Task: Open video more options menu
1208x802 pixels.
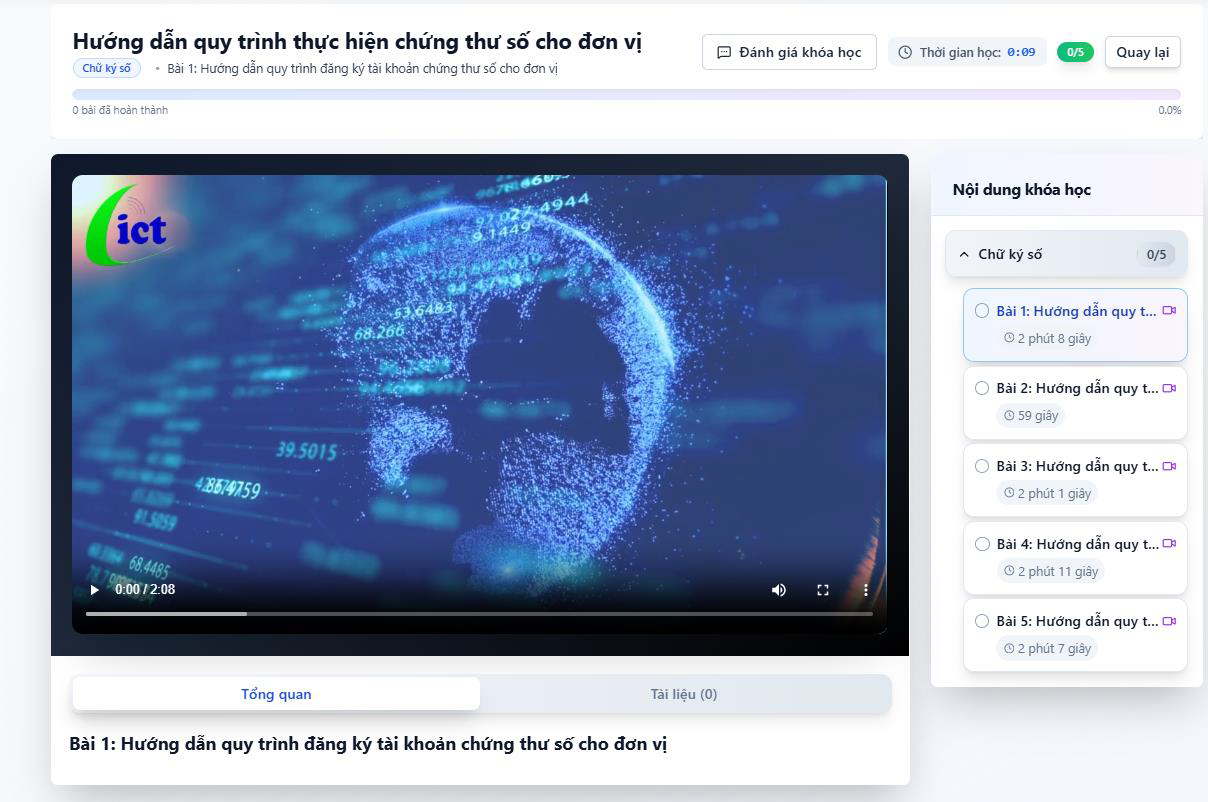Action: tap(866, 590)
